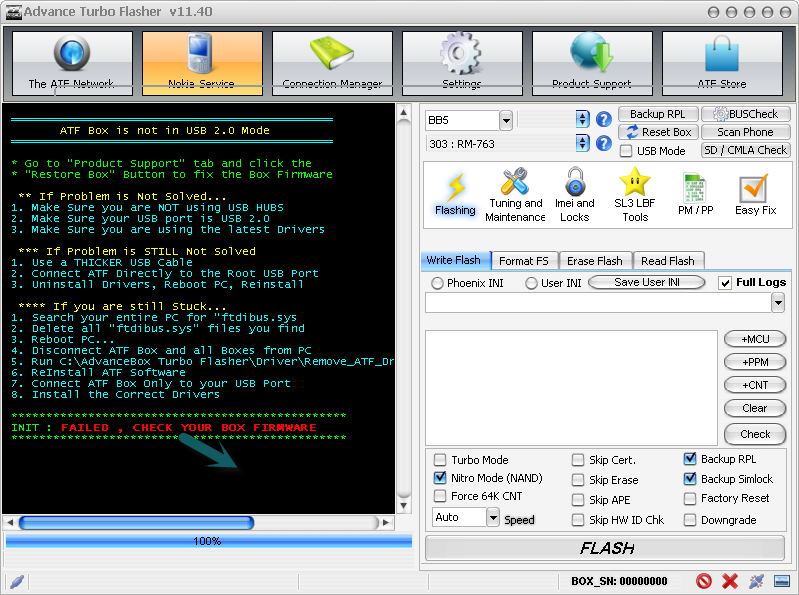Image resolution: width=799 pixels, height=595 pixels.
Task: Tick the Skip HW ID Chk checkbox
Action: [x=578, y=520]
